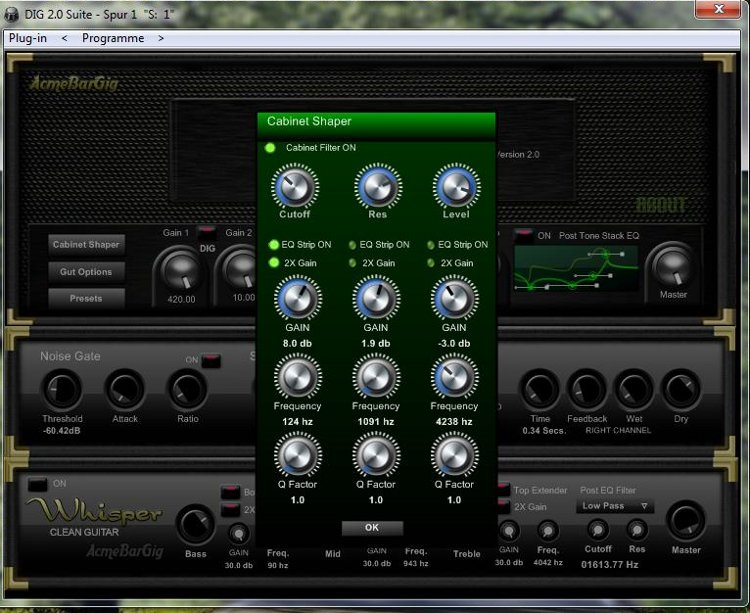
Task: Click the Treble Freq knob showing 4042 hz
Action: point(548,531)
